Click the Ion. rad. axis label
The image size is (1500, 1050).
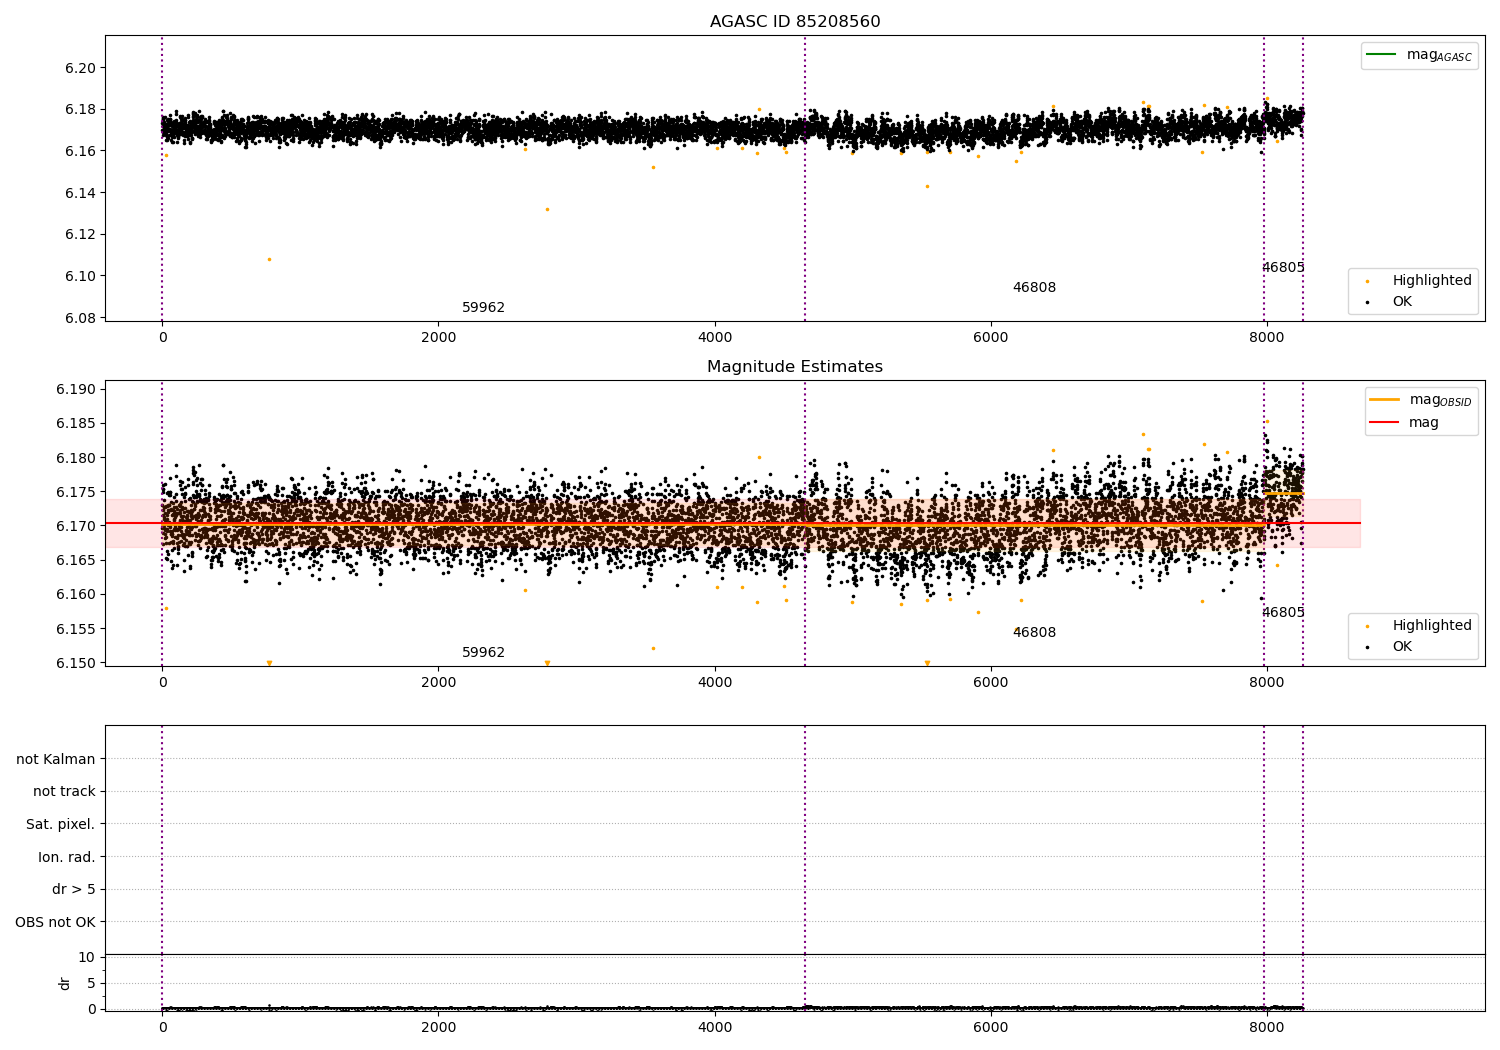pyautogui.click(x=67, y=857)
